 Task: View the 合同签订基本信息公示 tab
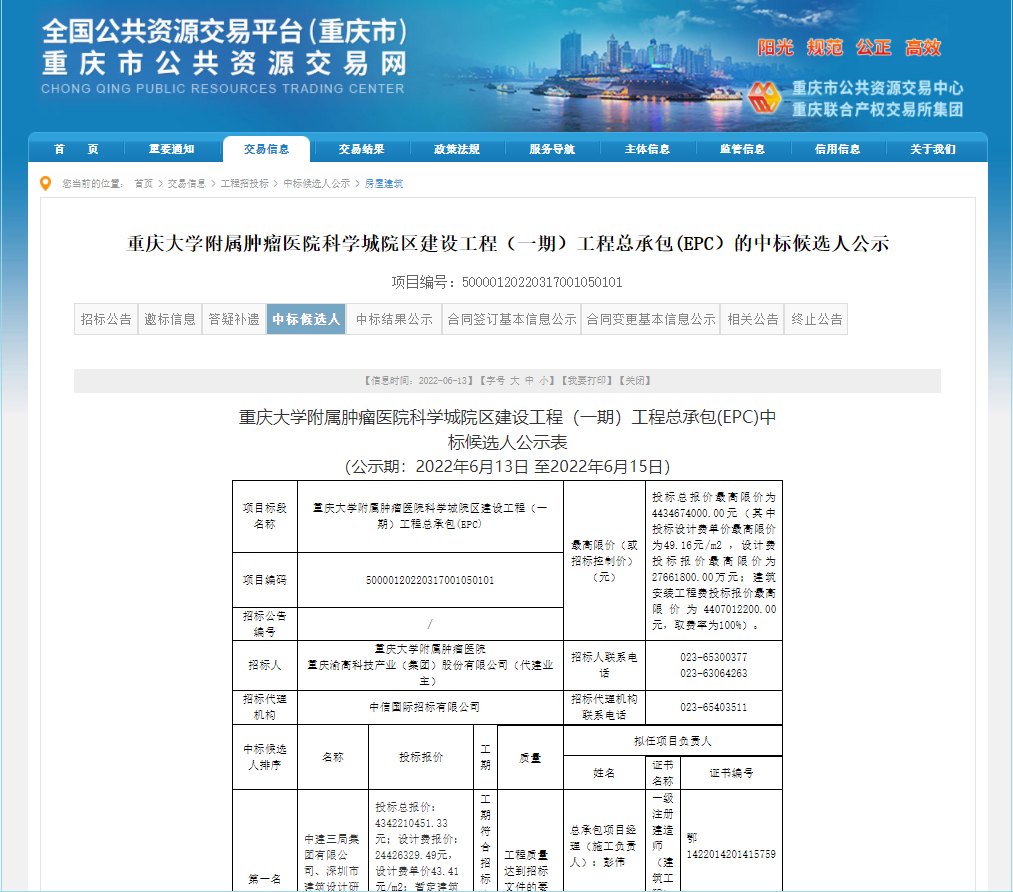coord(512,319)
